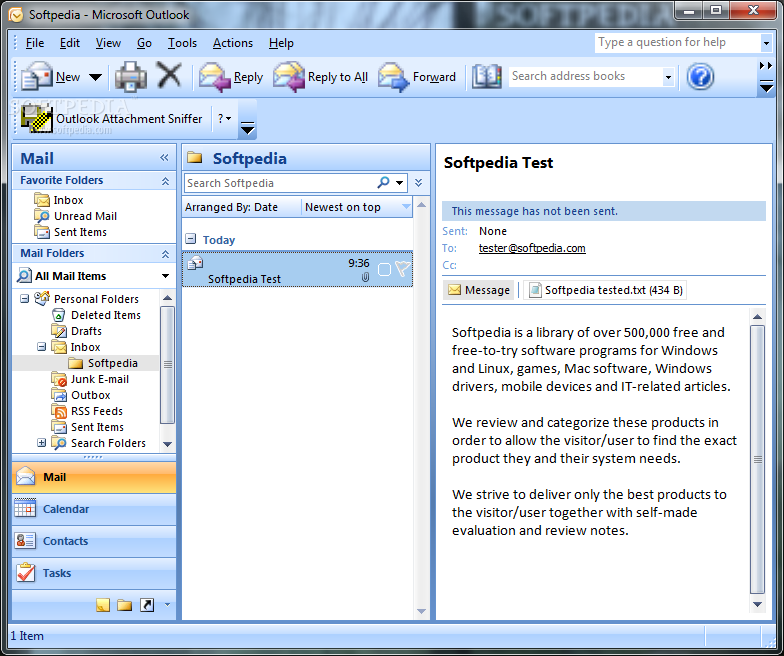Click the Reply button
The width and height of the screenshot is (784, 656).
231,77
